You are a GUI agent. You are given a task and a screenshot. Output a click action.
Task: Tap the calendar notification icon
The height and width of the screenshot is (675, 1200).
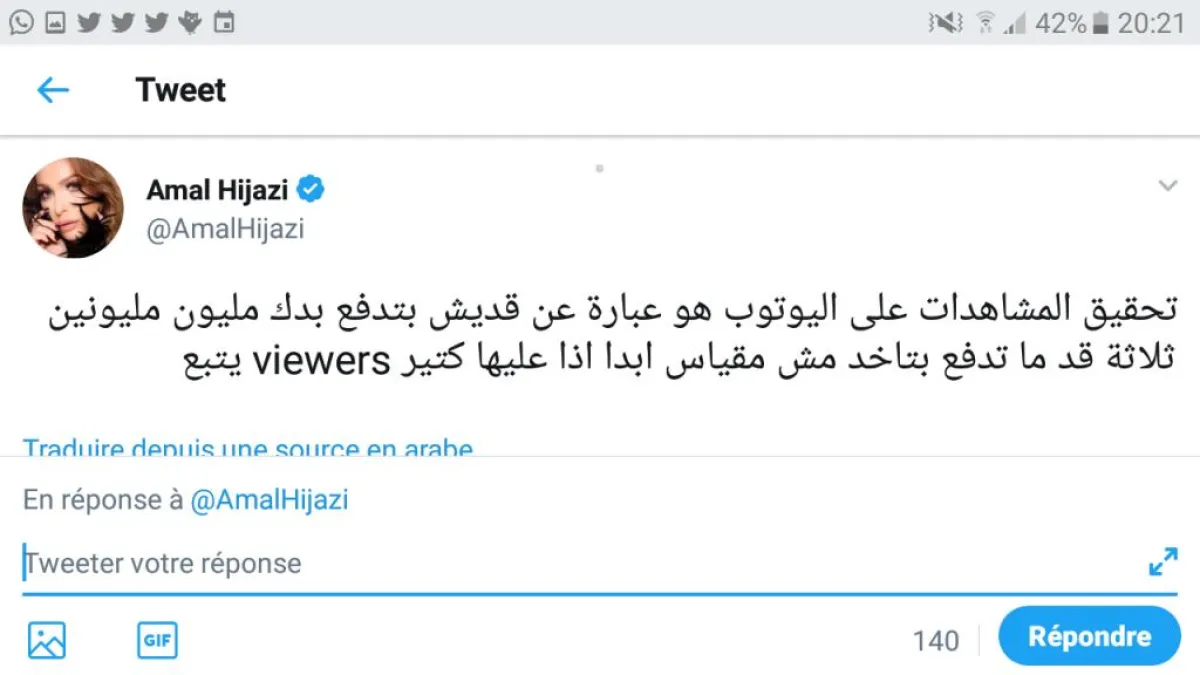point(225,22)
